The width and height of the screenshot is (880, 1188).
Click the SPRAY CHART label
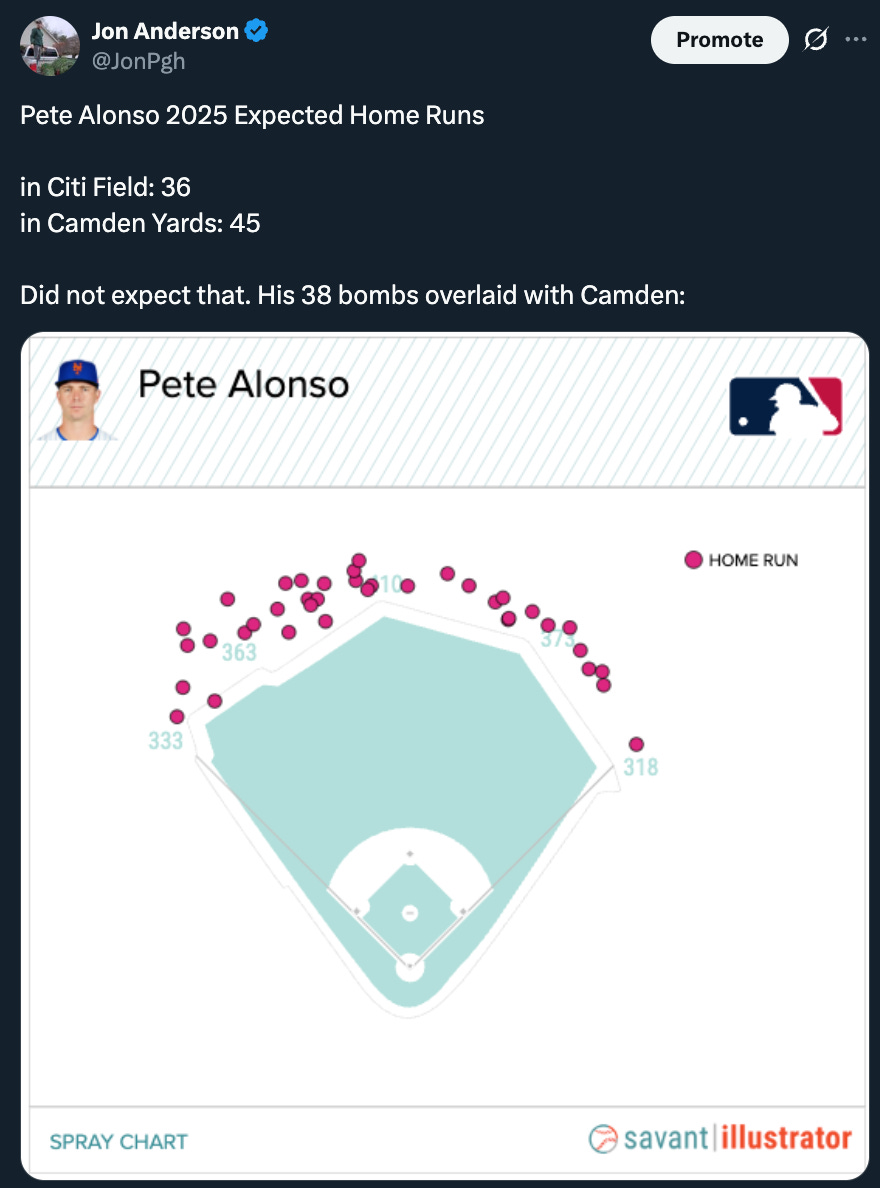click(x=118, y=1142)
